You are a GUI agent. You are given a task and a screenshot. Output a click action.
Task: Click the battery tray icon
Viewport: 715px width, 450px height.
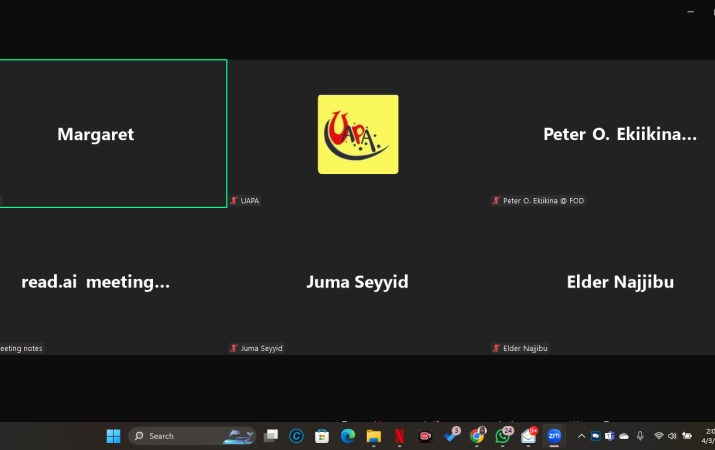coord(687,436)
